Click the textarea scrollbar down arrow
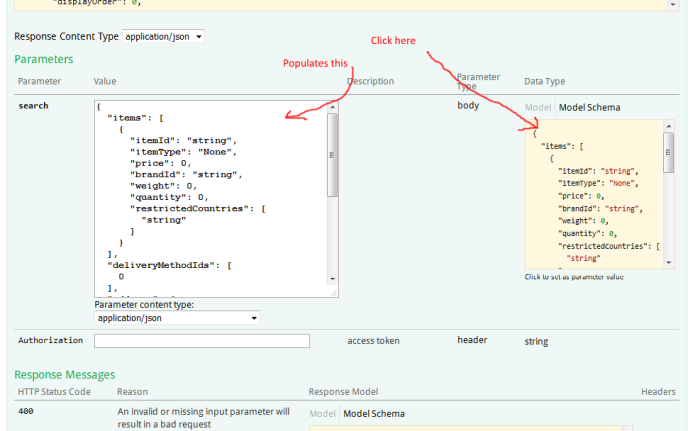The width and height of the screenshot is (700, 431). 333,279
